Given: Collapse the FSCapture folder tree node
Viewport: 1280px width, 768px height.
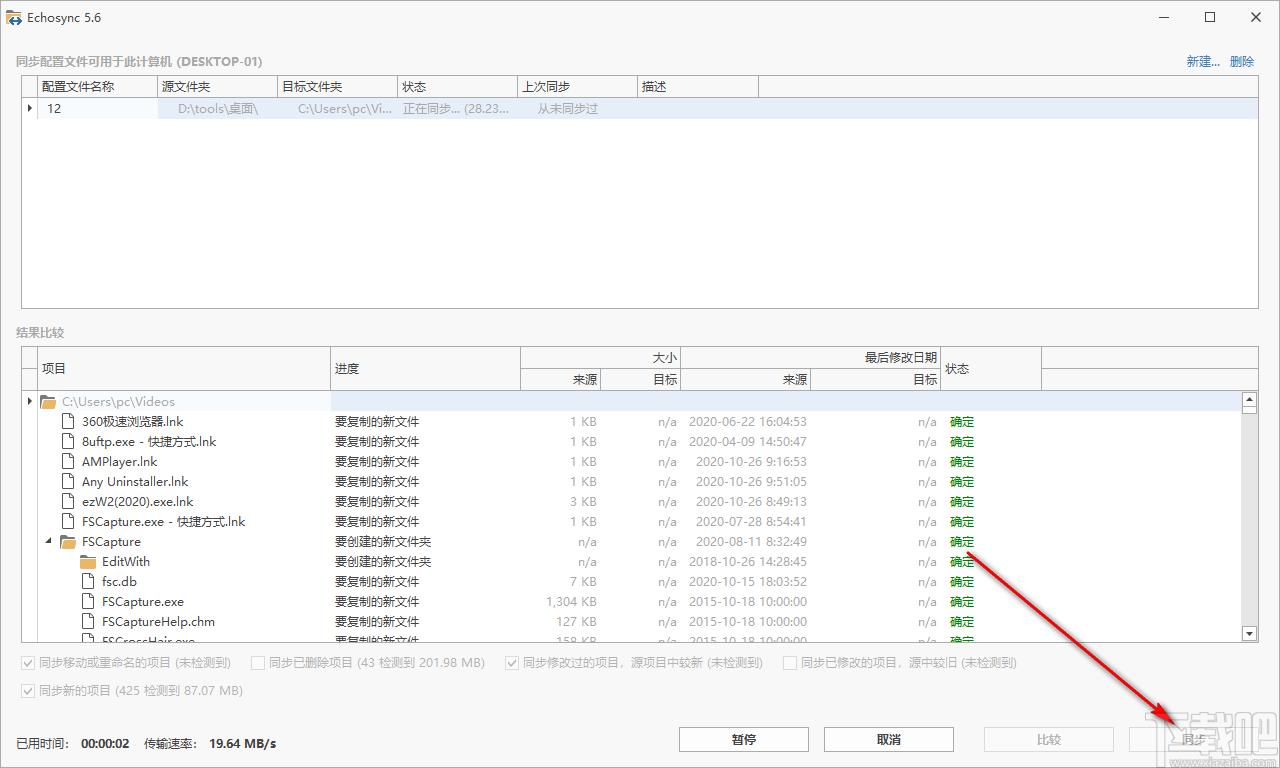Looking at the screenshot, I should click(49, 542).
